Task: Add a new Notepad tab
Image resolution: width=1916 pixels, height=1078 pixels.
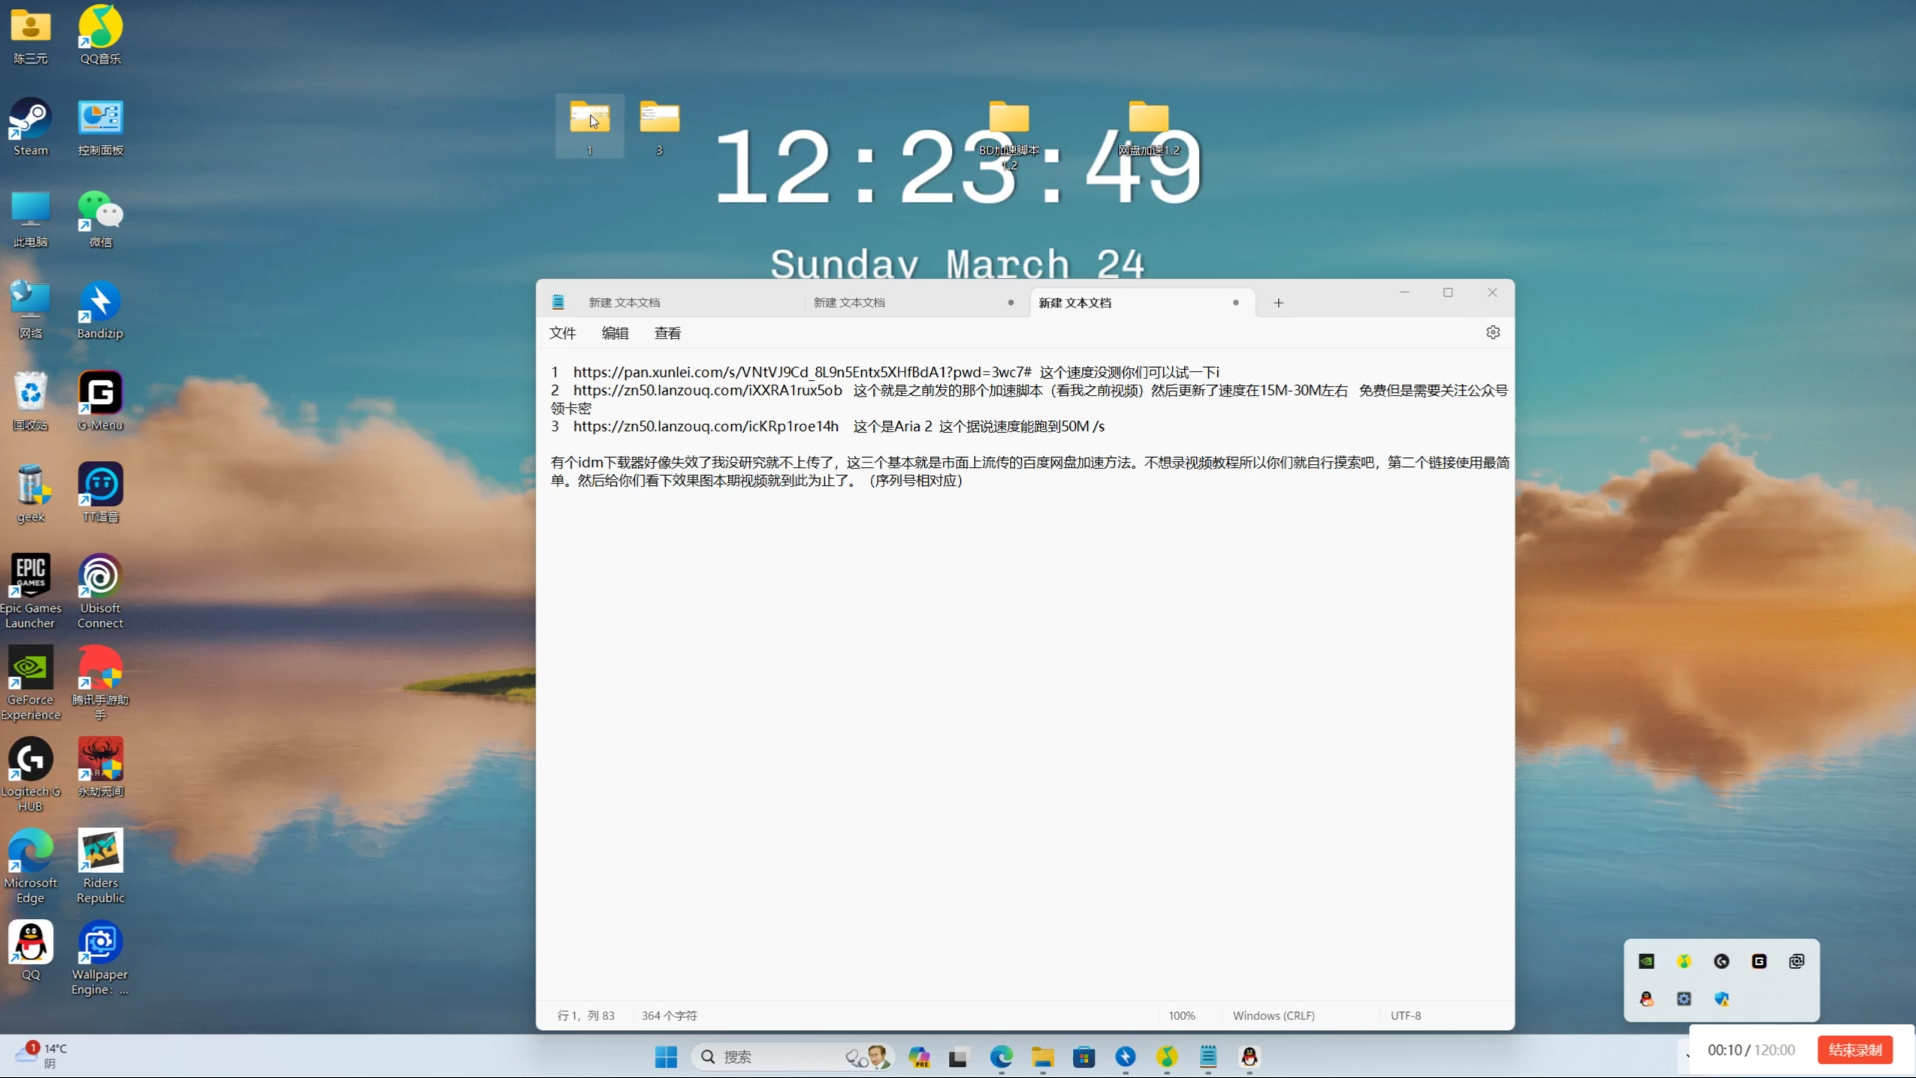Action: (1278, 302)
